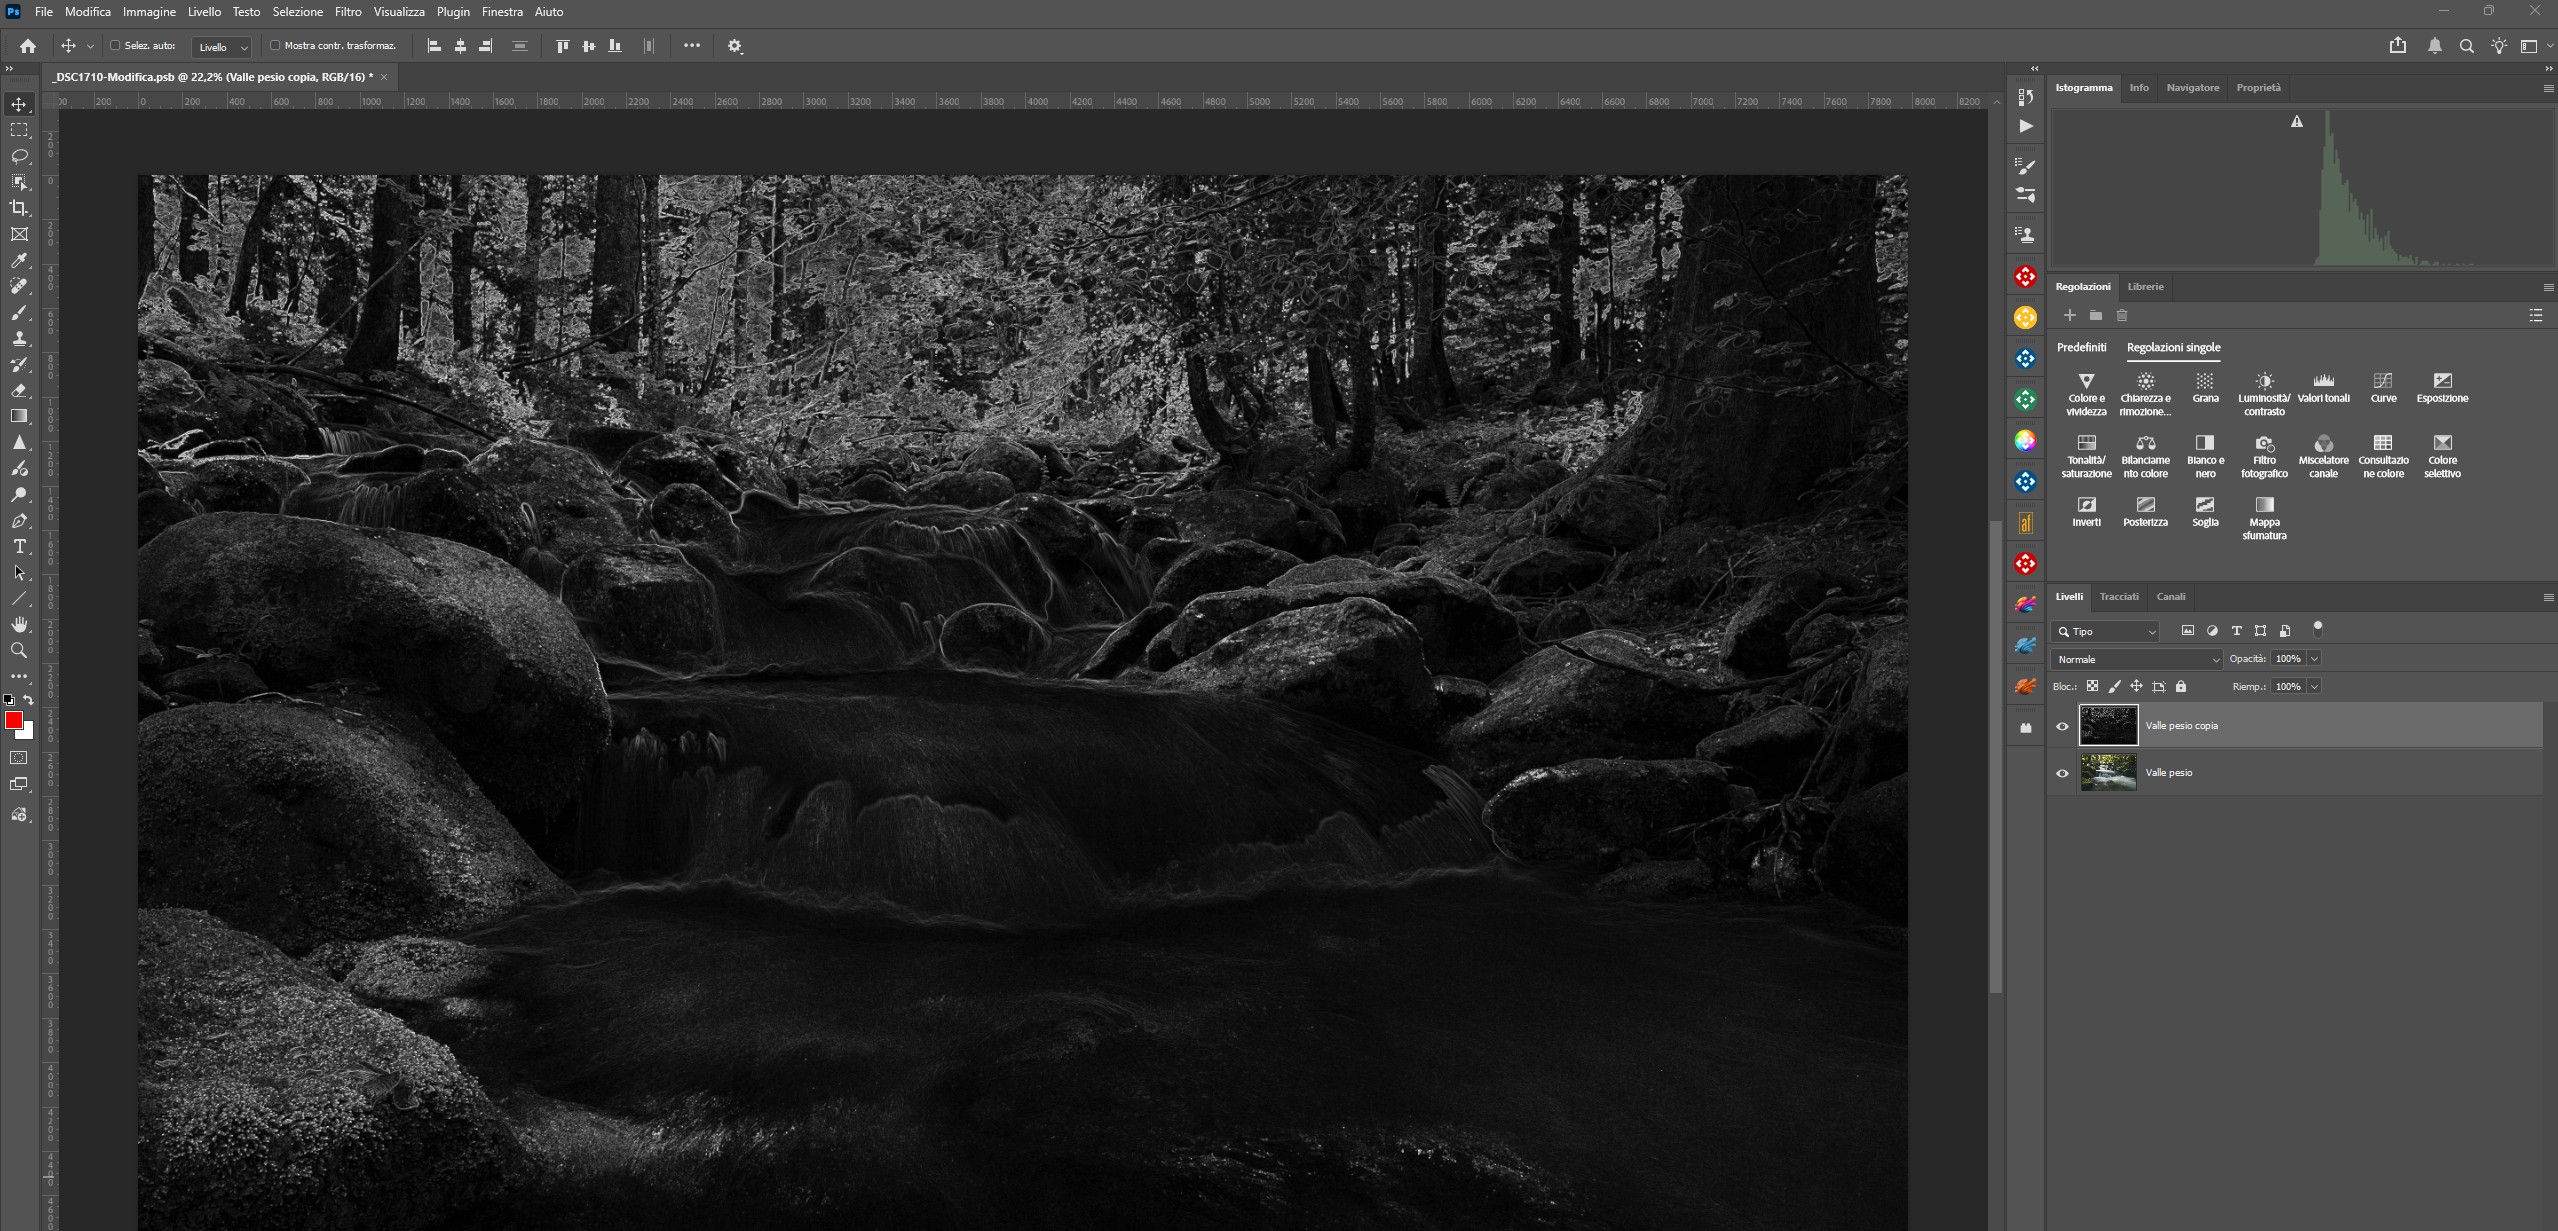Open the Filtro menu

(x=347, y=11)
